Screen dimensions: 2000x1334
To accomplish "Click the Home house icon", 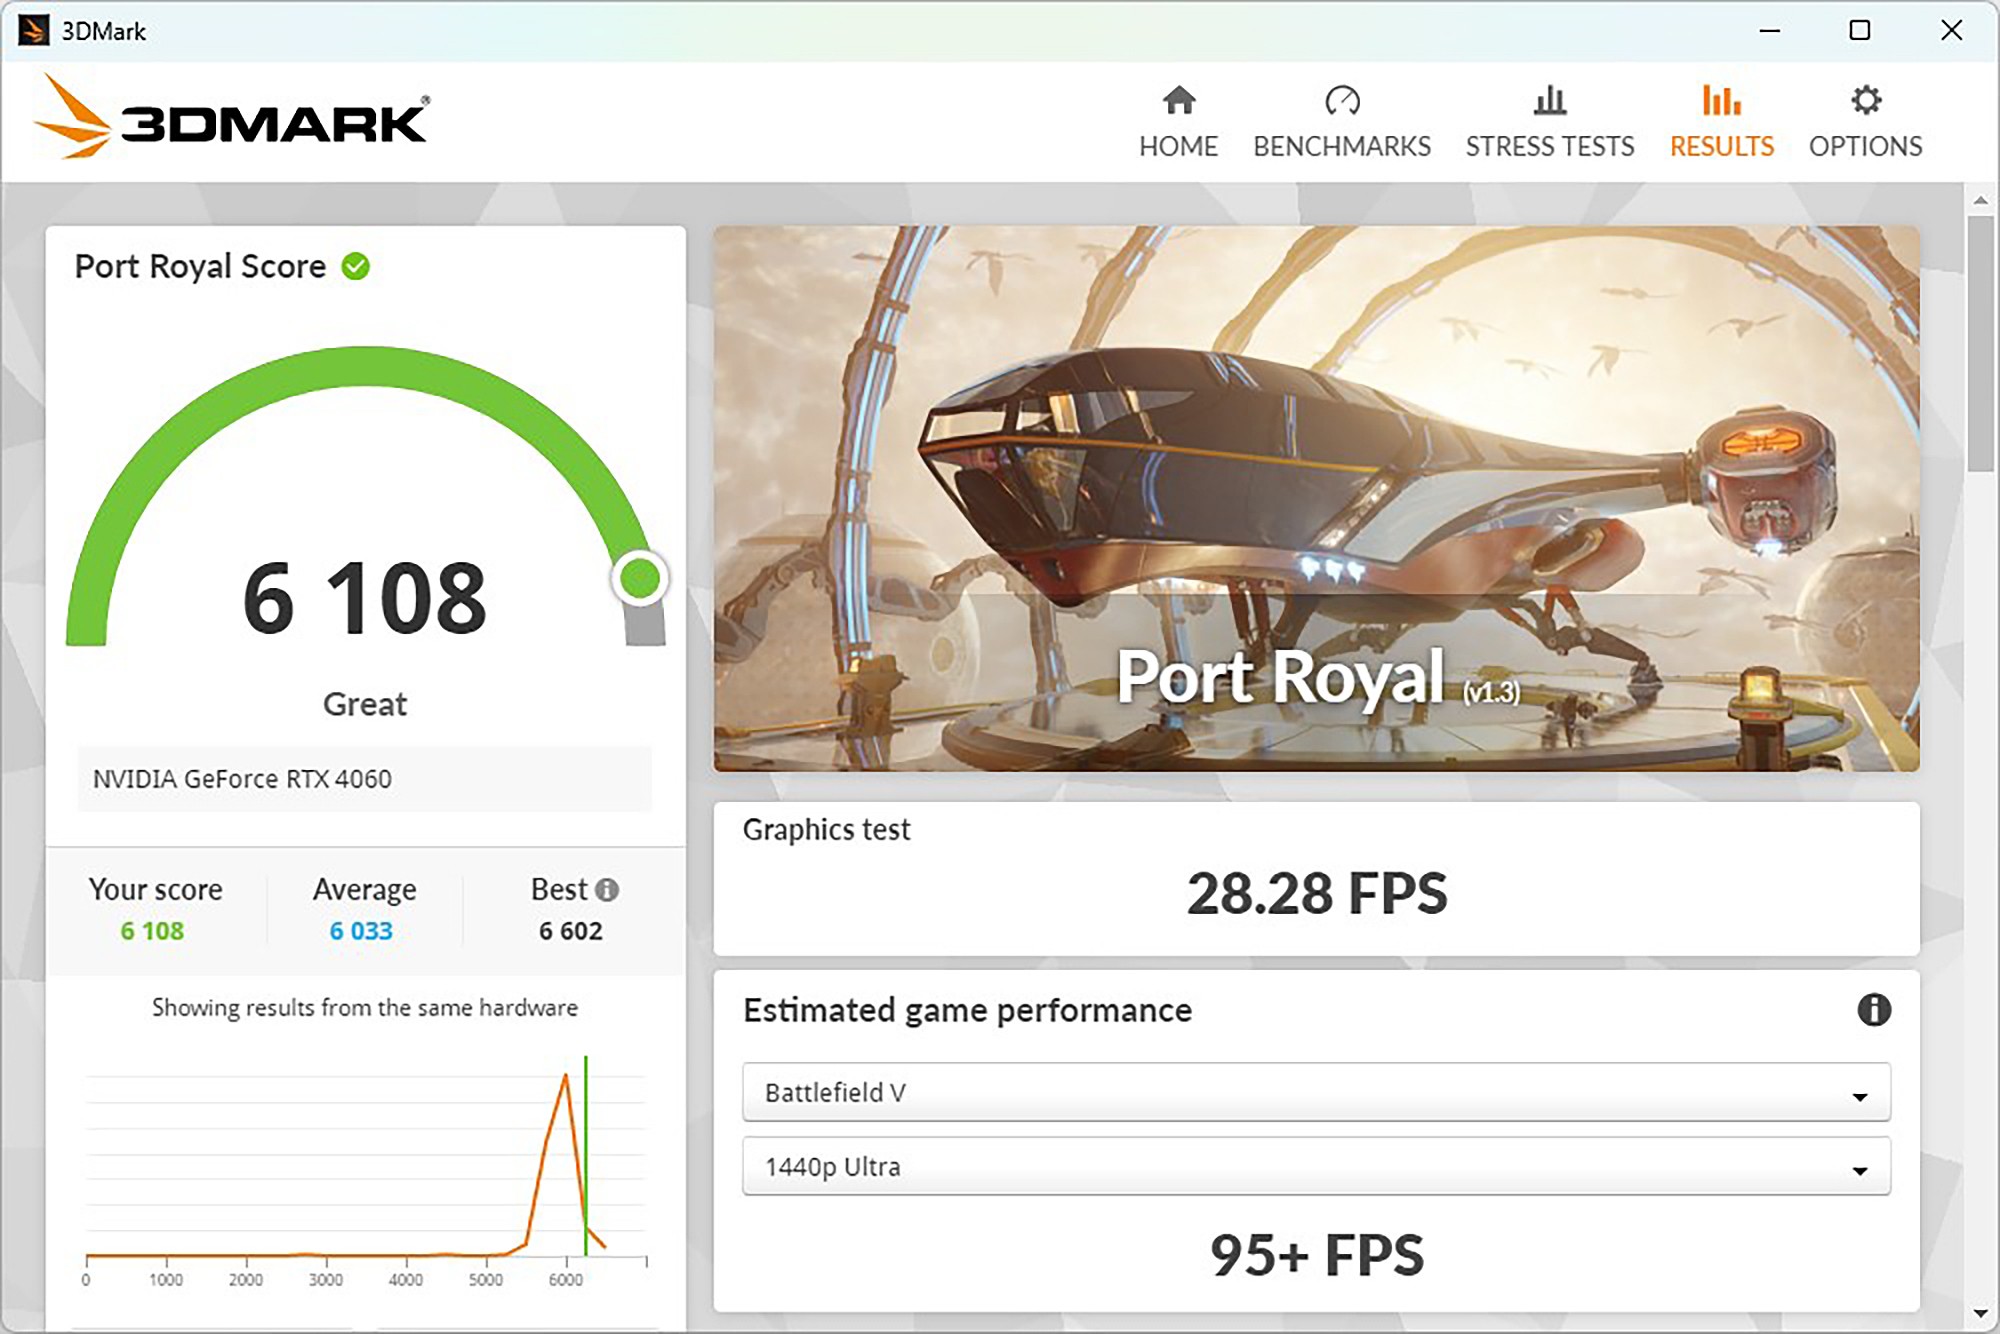I will coord(1179,100).
